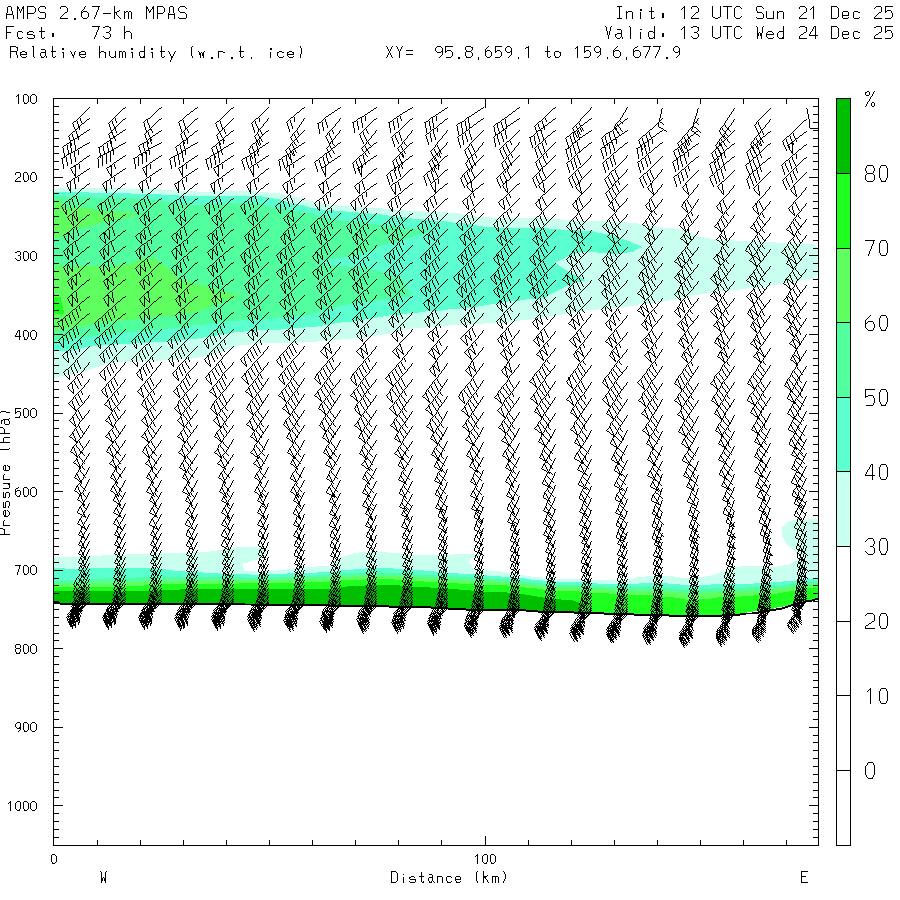Viewport: 900px width, 900px height.
Task: Click the 70 colorbar value label
Action: click(x=876, y=249)
